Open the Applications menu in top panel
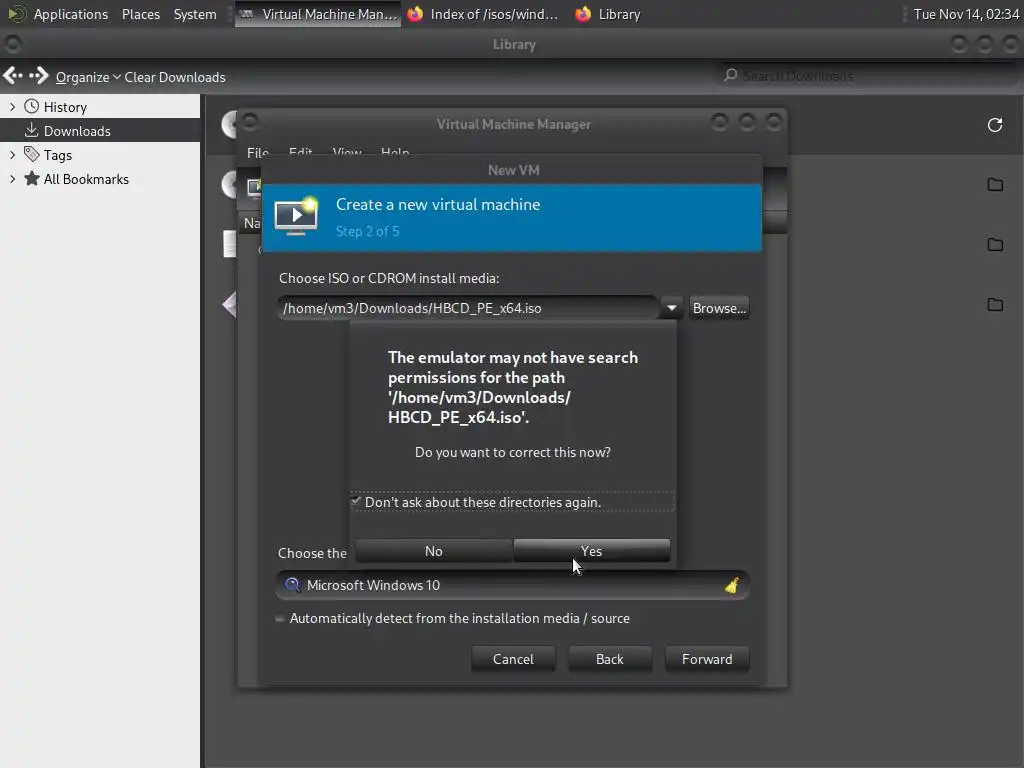 pos(71,14)
